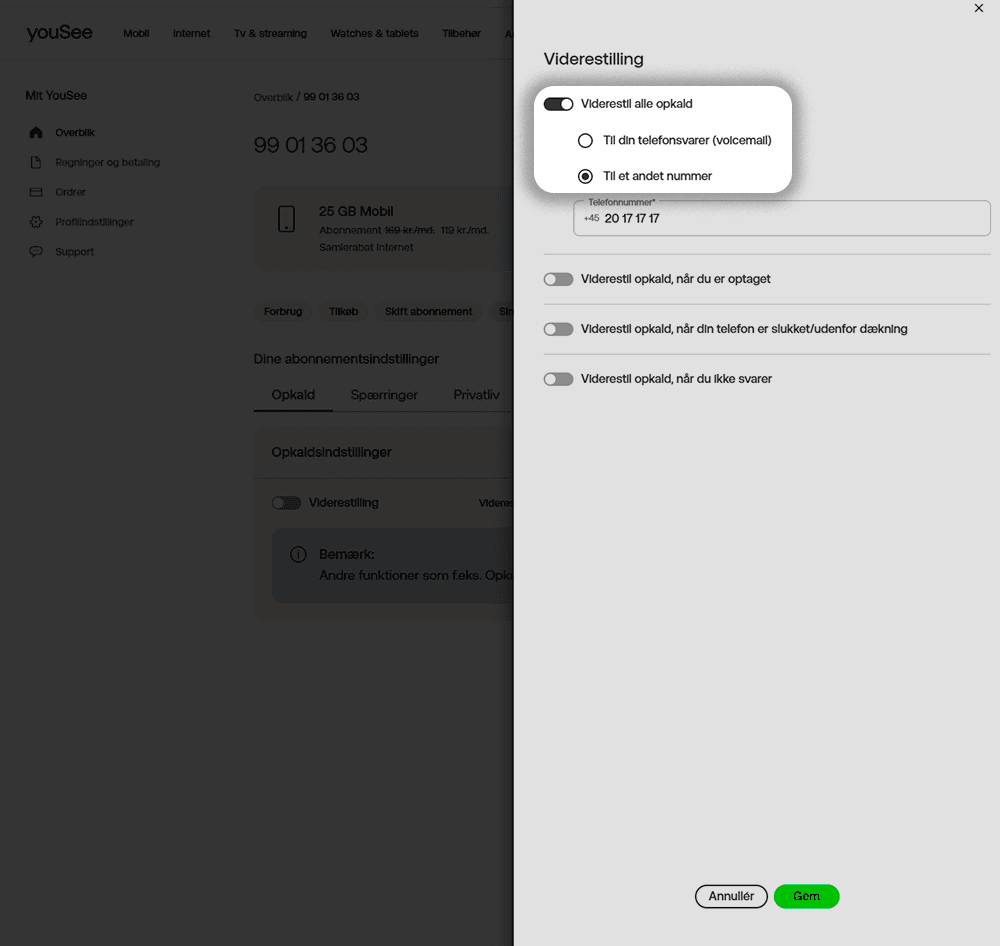The width and height of the screenshot is (1000, 946).
Task: Click the Overblik home icon in sidebar
Action: 36,133
